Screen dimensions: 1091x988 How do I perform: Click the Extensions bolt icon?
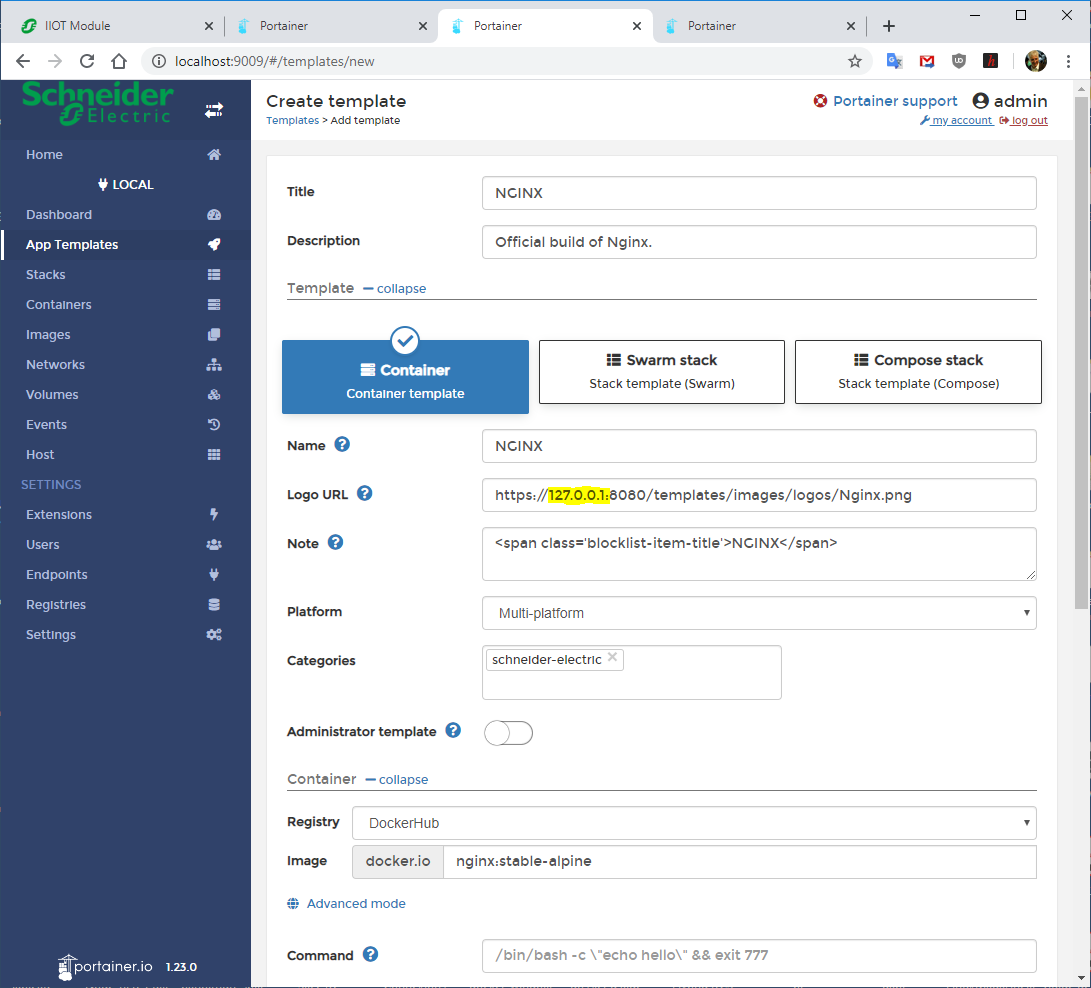(214, 514)
